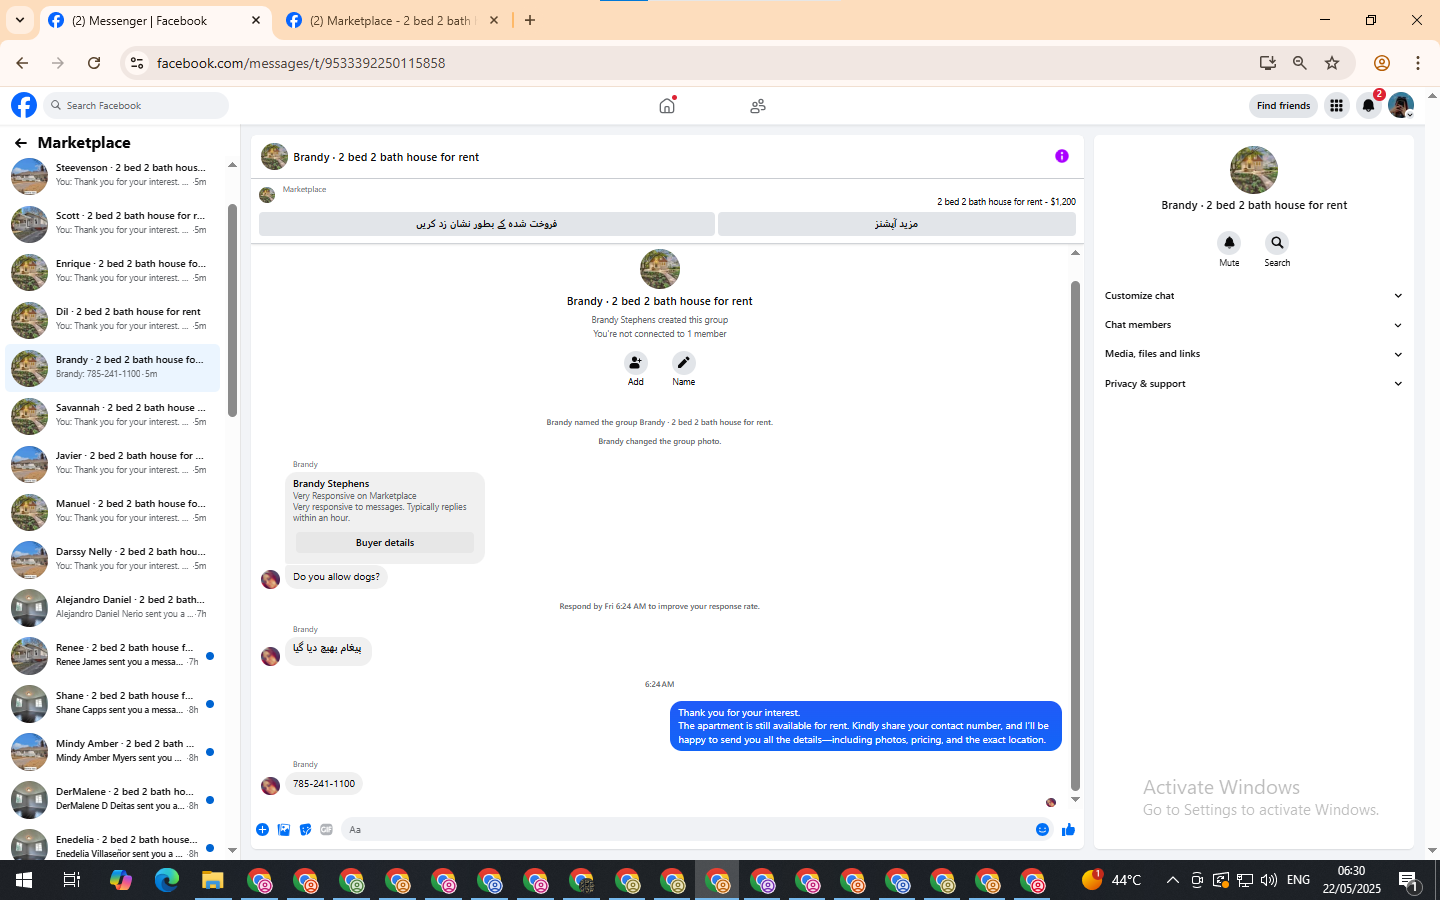Choose a GIF in the composer
Screen dimensions: 1440x900
[326, 829]
